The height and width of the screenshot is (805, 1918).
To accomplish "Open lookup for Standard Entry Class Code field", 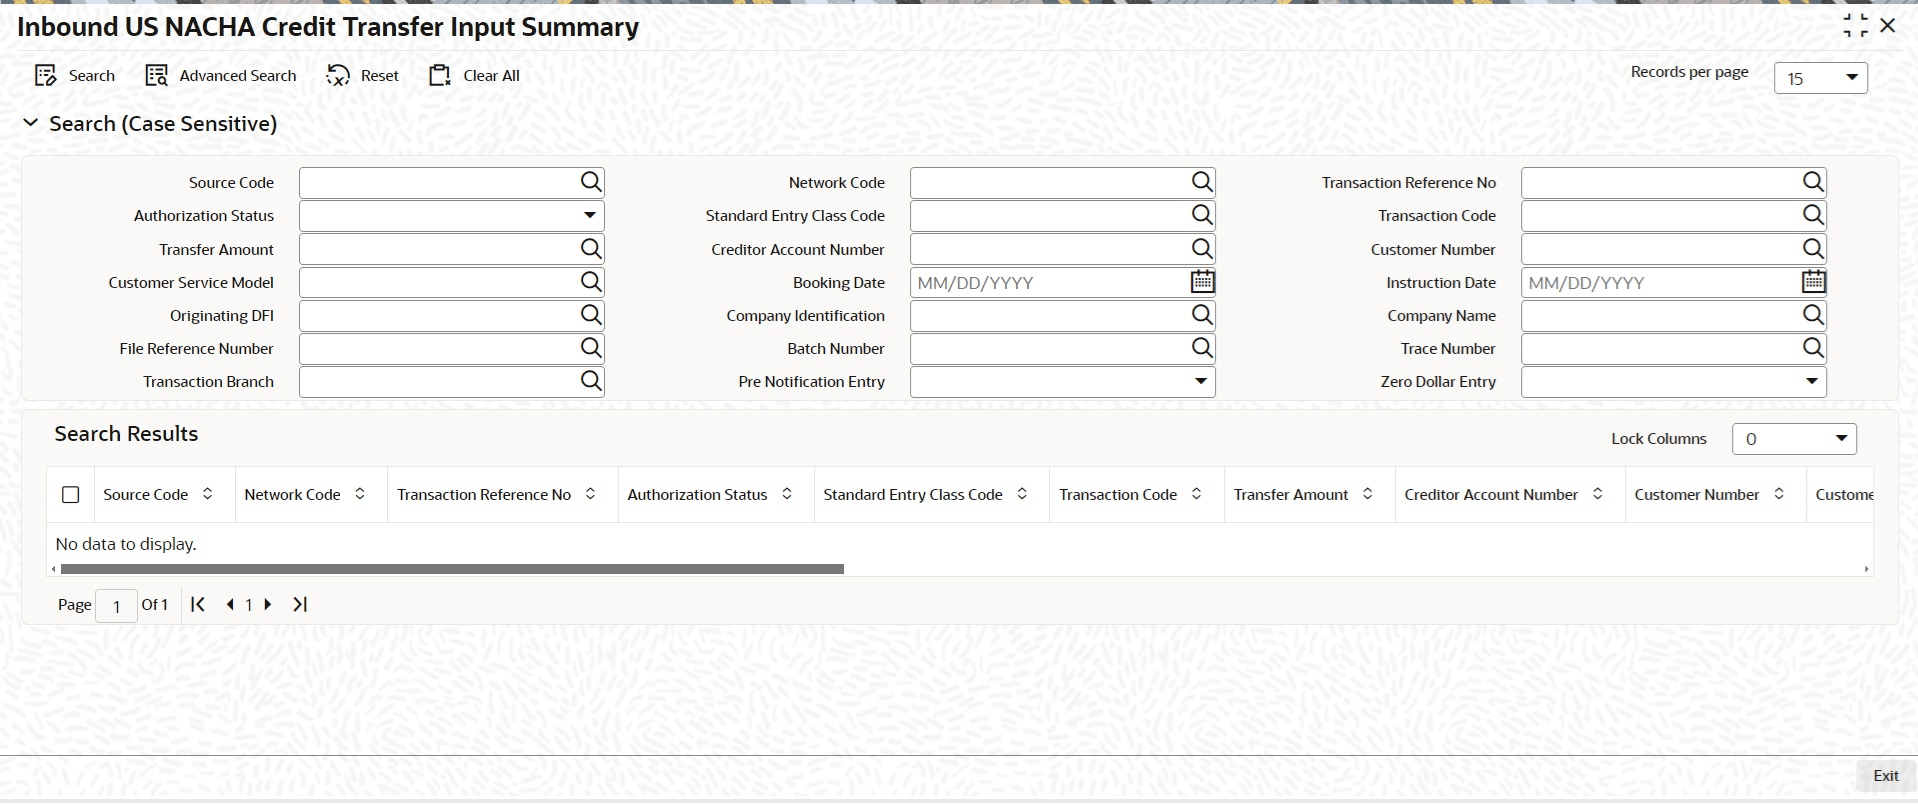I will pyautogui.click(x=1202, y=215).
